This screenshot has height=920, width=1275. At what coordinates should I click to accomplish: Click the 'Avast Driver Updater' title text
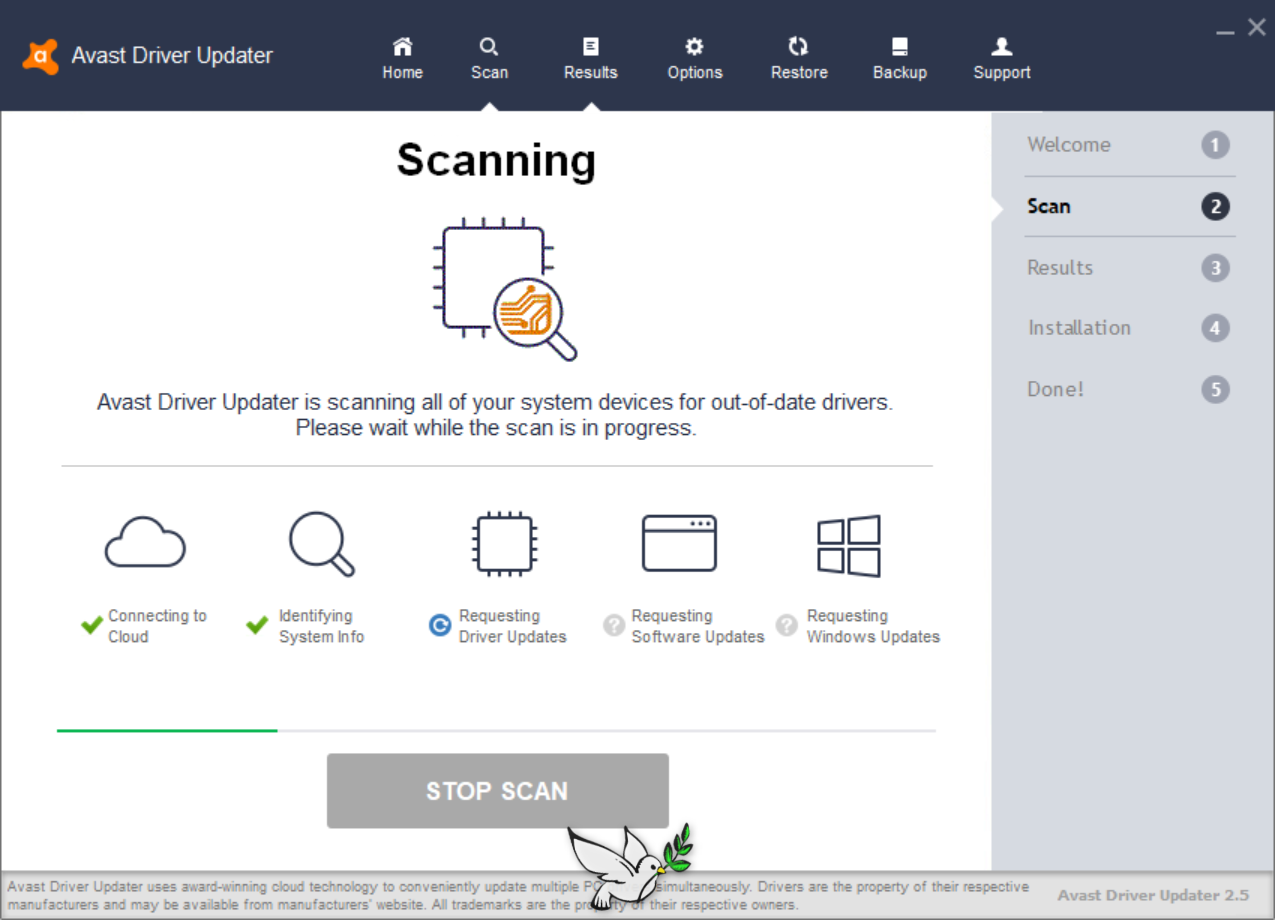172,56
